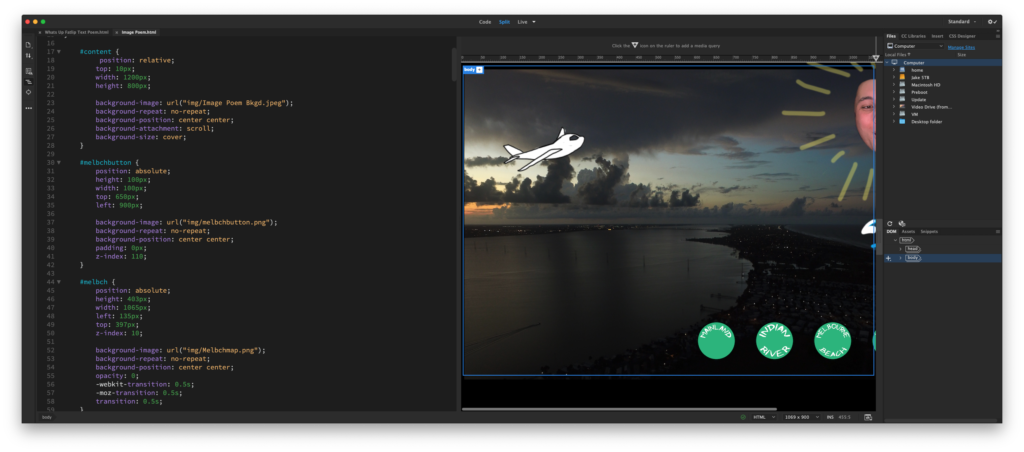Click the preview in browser icon in status bar

click(x=866, y=417)
